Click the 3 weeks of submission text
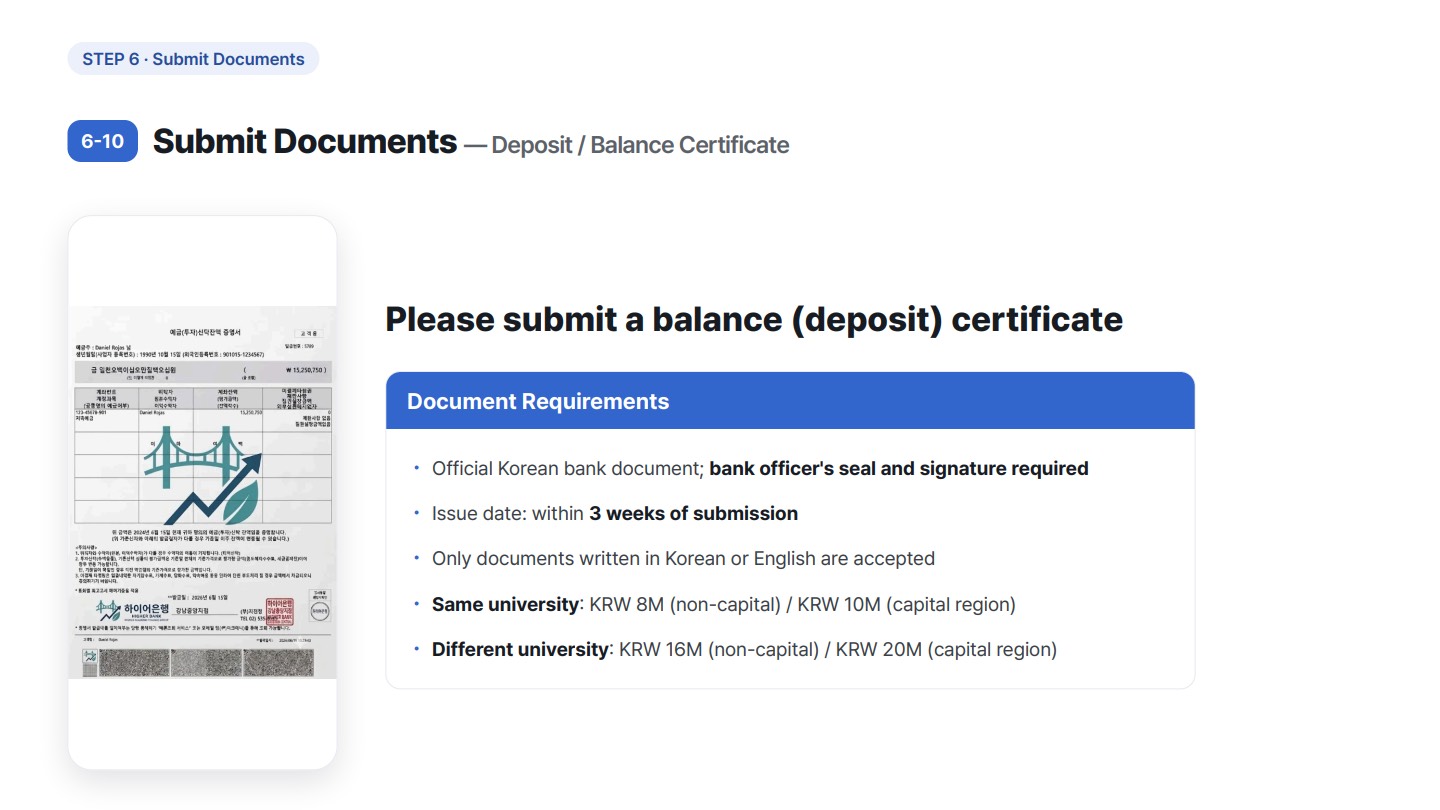 [x=693, y=513]
